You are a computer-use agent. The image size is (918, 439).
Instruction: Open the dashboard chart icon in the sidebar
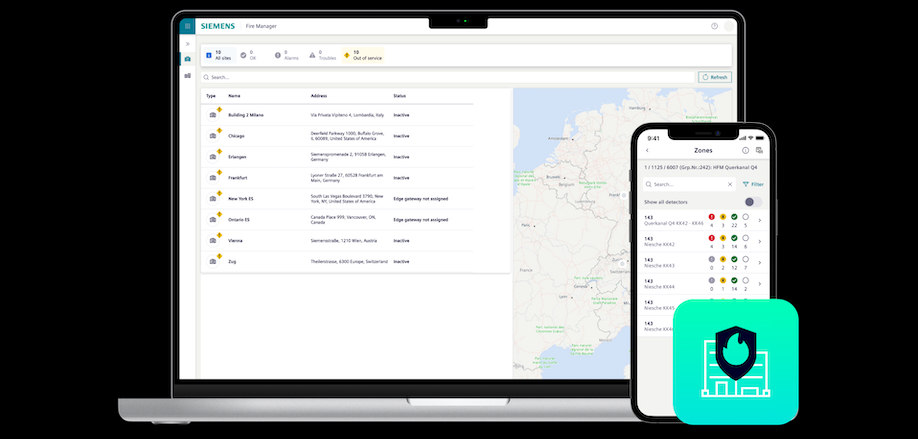[187, 76]
